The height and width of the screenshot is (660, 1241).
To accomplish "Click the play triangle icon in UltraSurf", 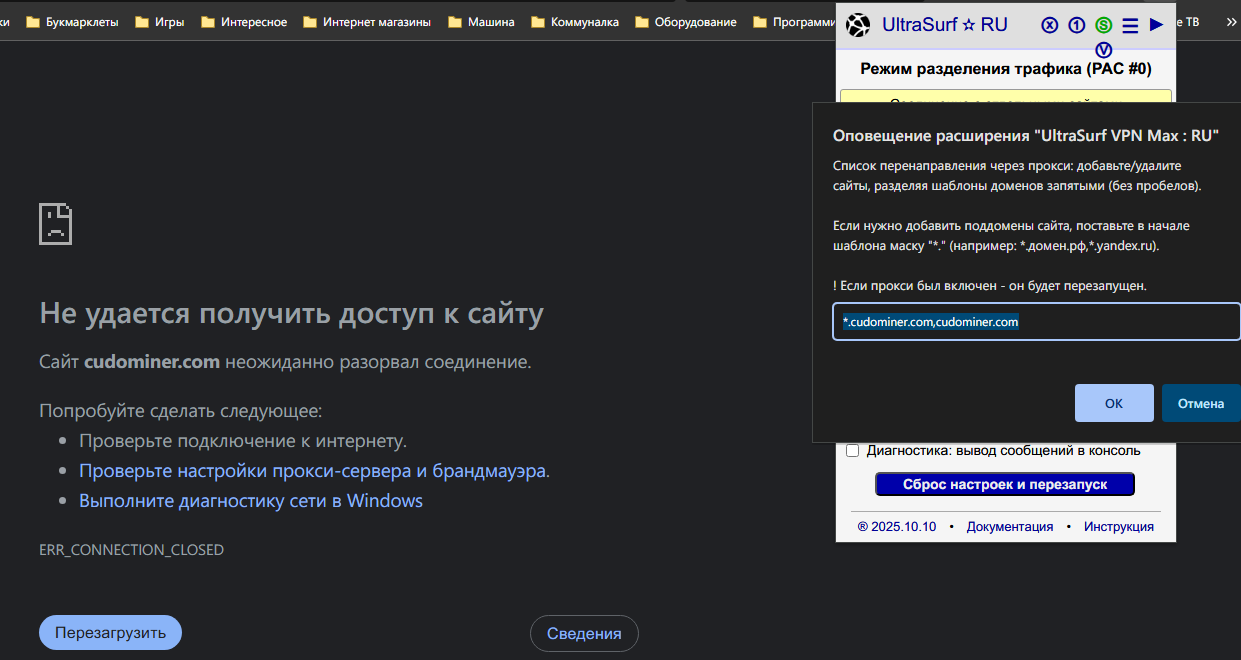I will tap(1157, 25).
